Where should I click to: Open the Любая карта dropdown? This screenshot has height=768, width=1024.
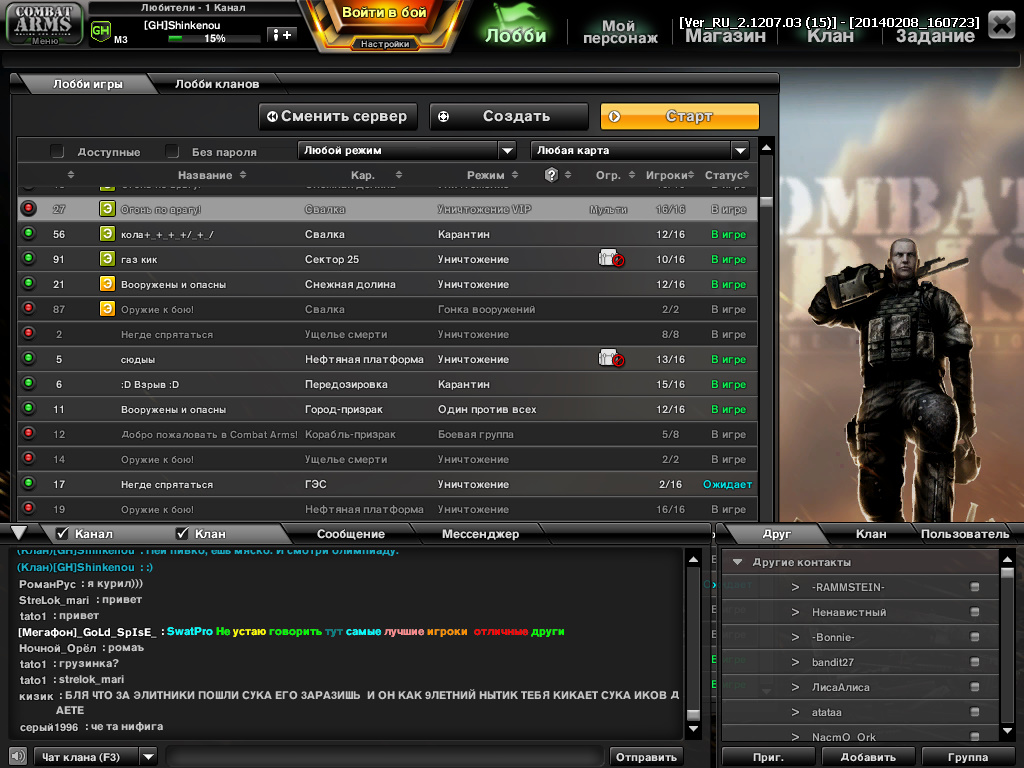coord(640,151)
